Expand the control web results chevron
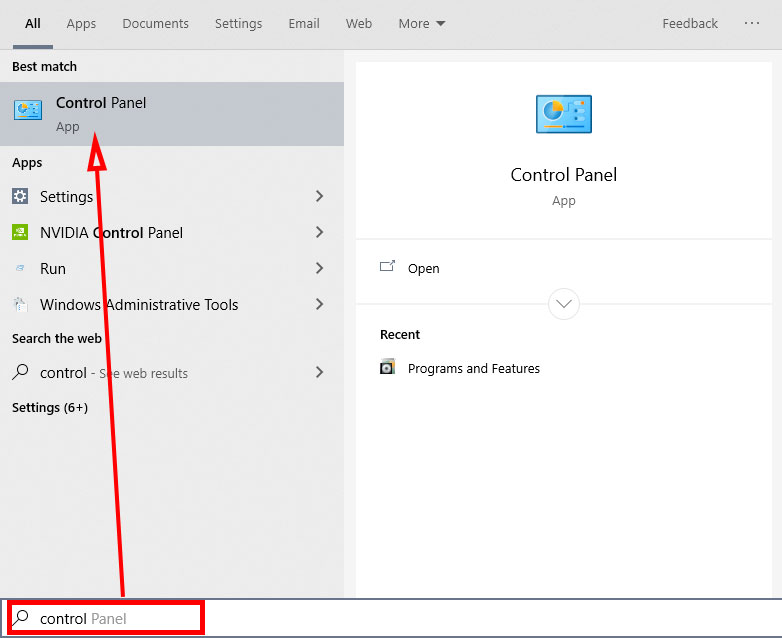782x638 pixels. 320,372
